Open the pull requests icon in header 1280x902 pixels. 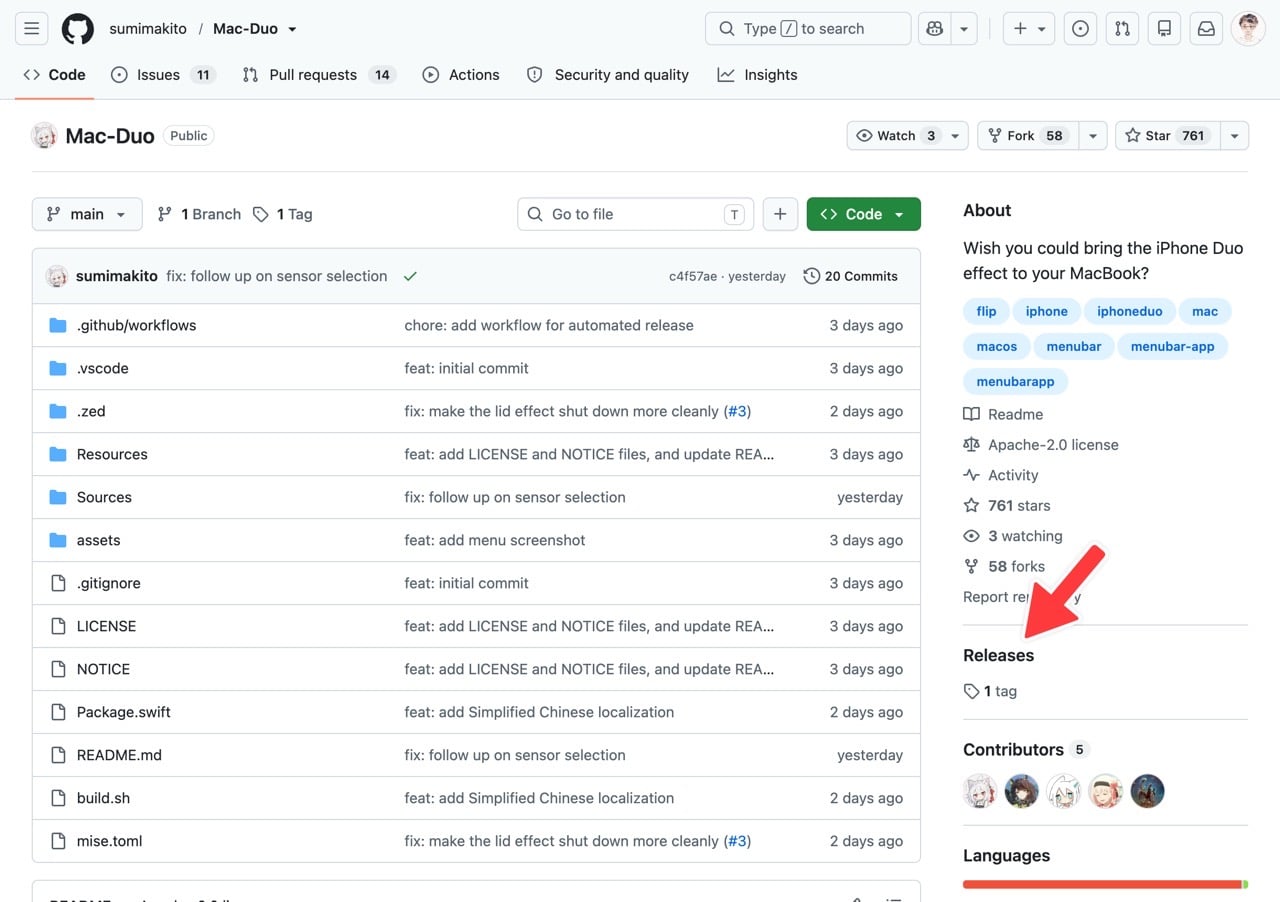1122,29
